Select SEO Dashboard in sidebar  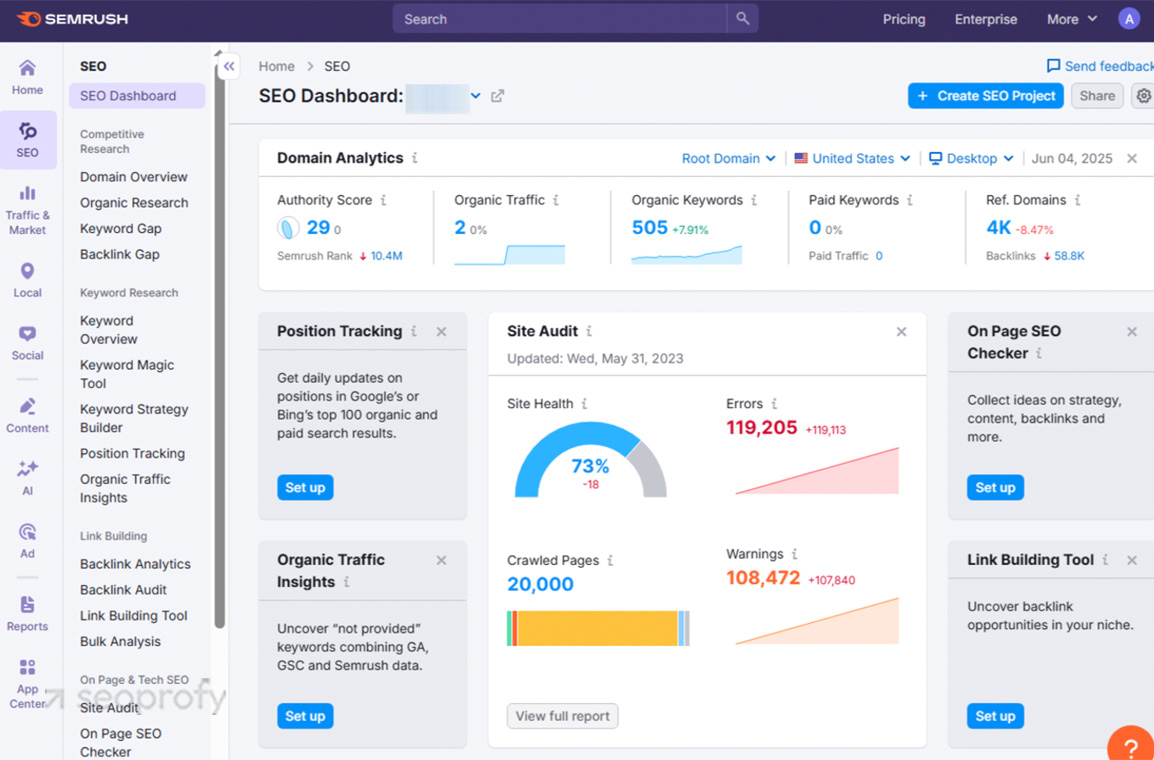(137, 96)
